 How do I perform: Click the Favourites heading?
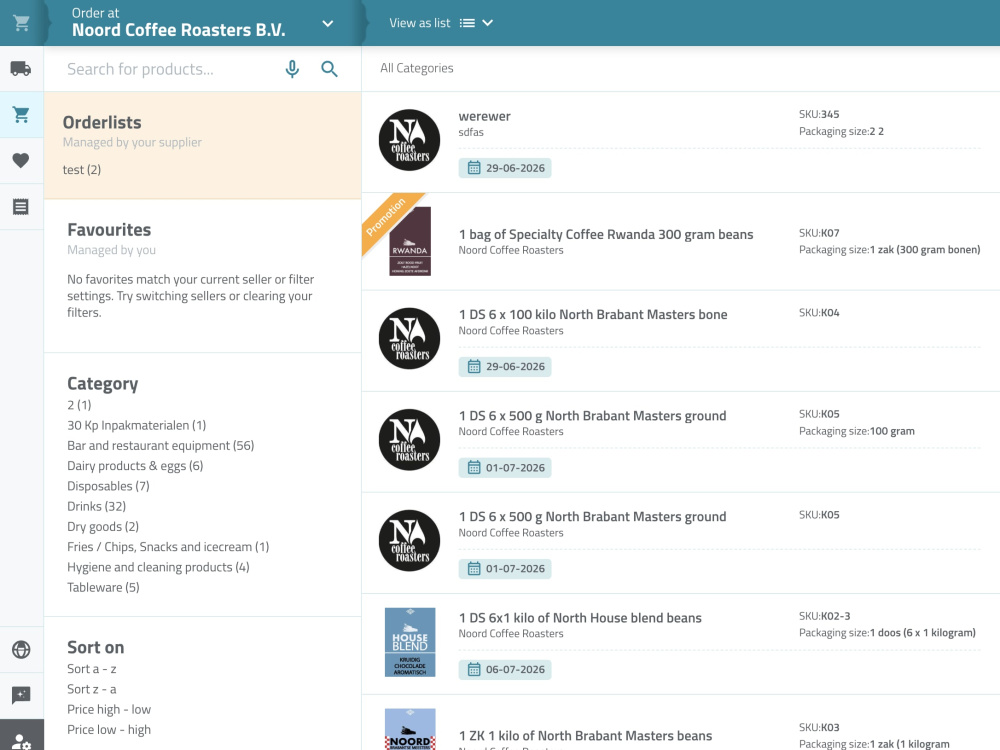(109, 230)
